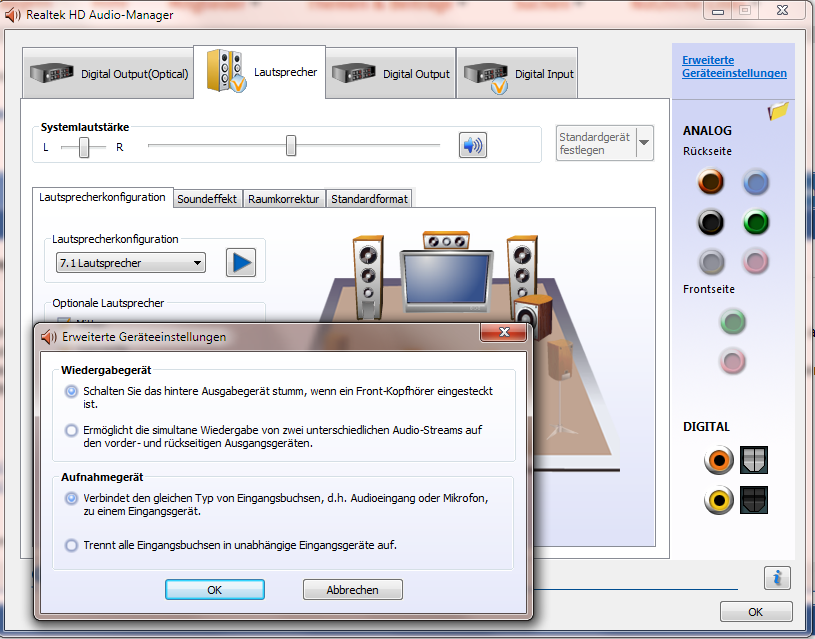This screenshot has width=815, height=639.
Task: Click Abbrechen to cancel the dialog
Action: [x=352, y=590]
